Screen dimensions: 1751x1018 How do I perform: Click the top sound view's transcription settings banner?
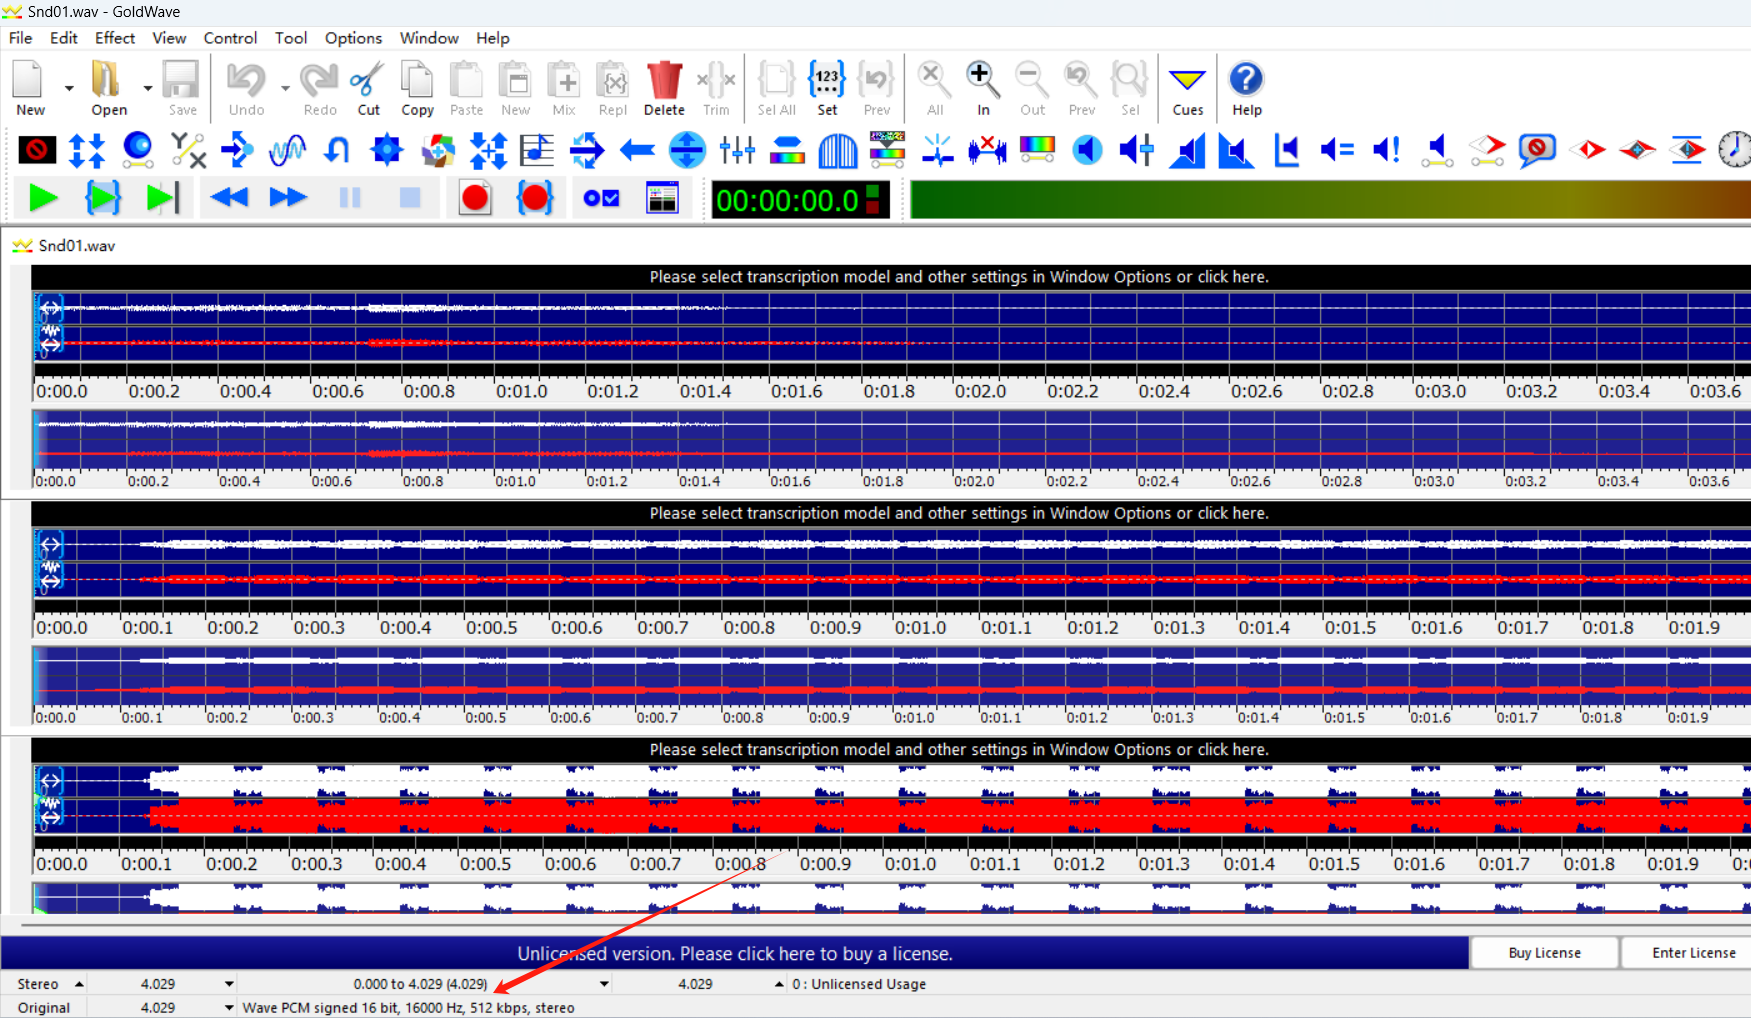890,277
